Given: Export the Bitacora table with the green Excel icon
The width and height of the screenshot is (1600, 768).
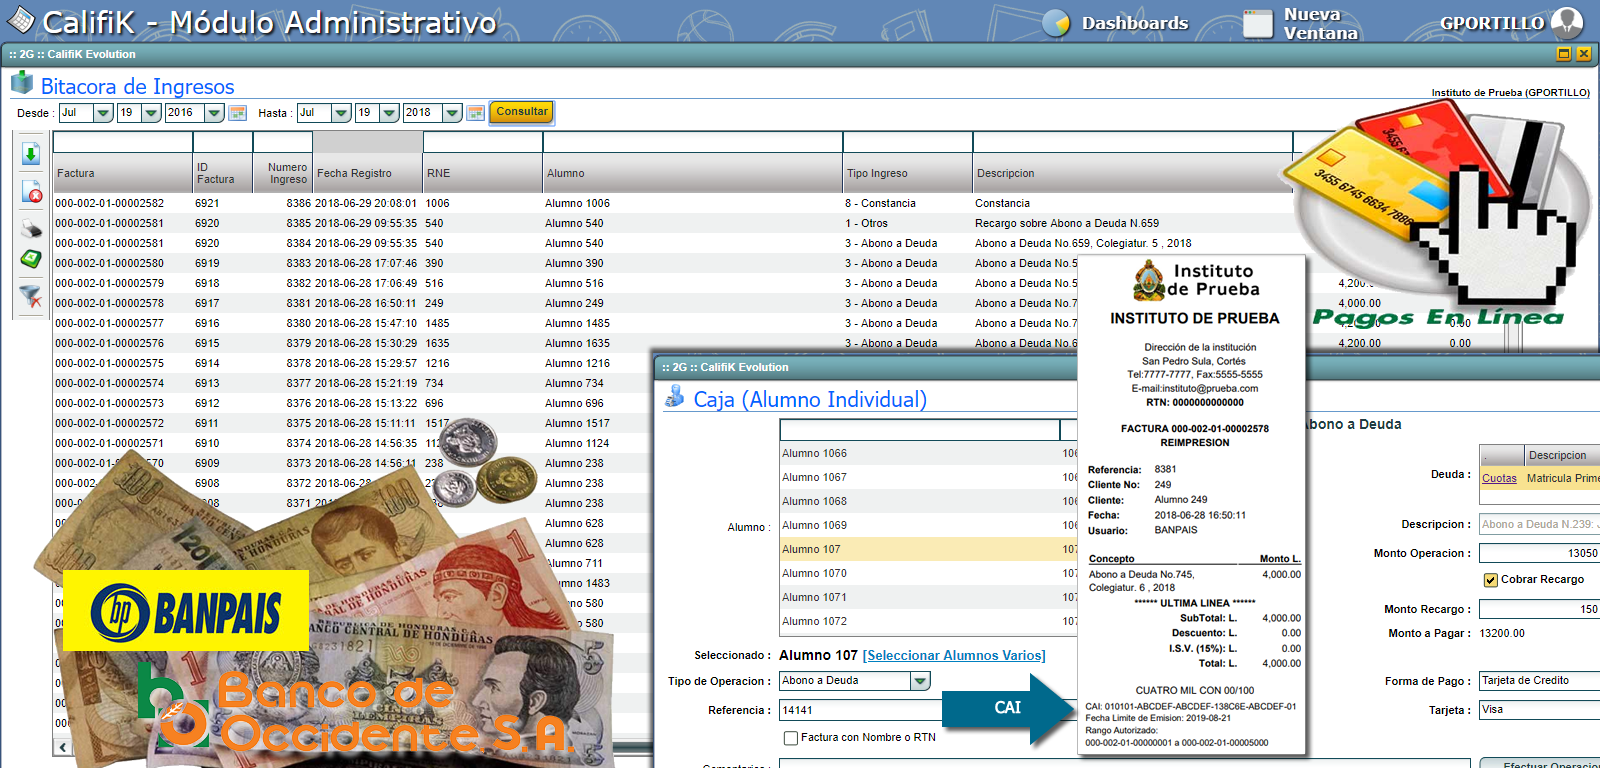Looking at the screenshot, I should [31, 259].
